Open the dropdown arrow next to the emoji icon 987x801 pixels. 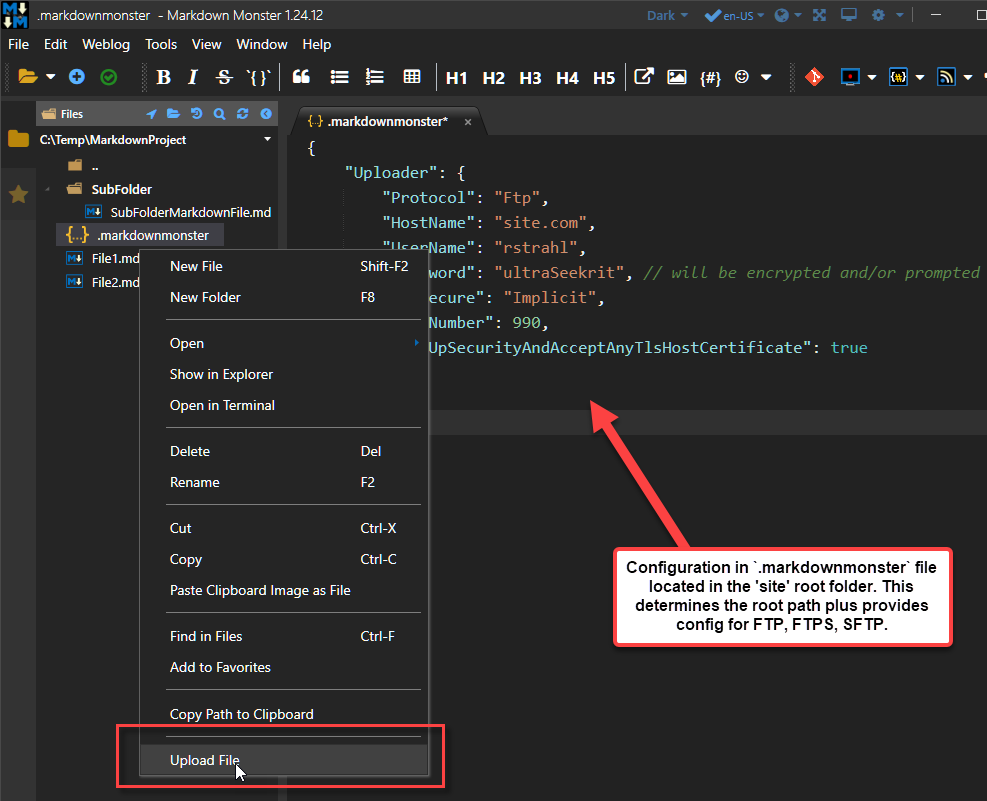[x=766, y=77]
